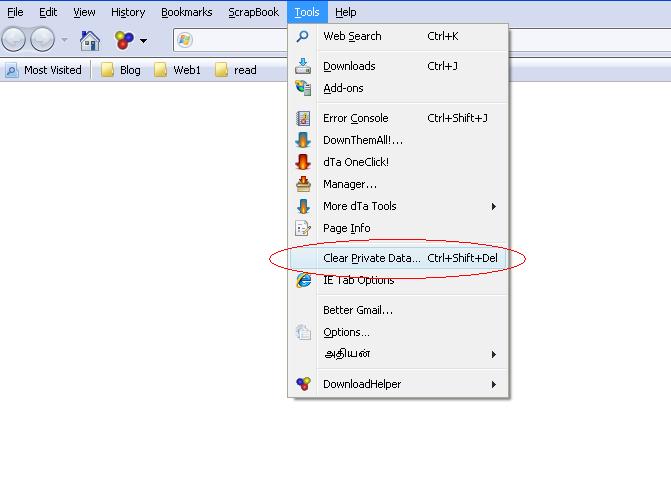This screenshot has height=493, width=671.
Task: Select DownloadHelper menu entry
Action: coord(398,384)
